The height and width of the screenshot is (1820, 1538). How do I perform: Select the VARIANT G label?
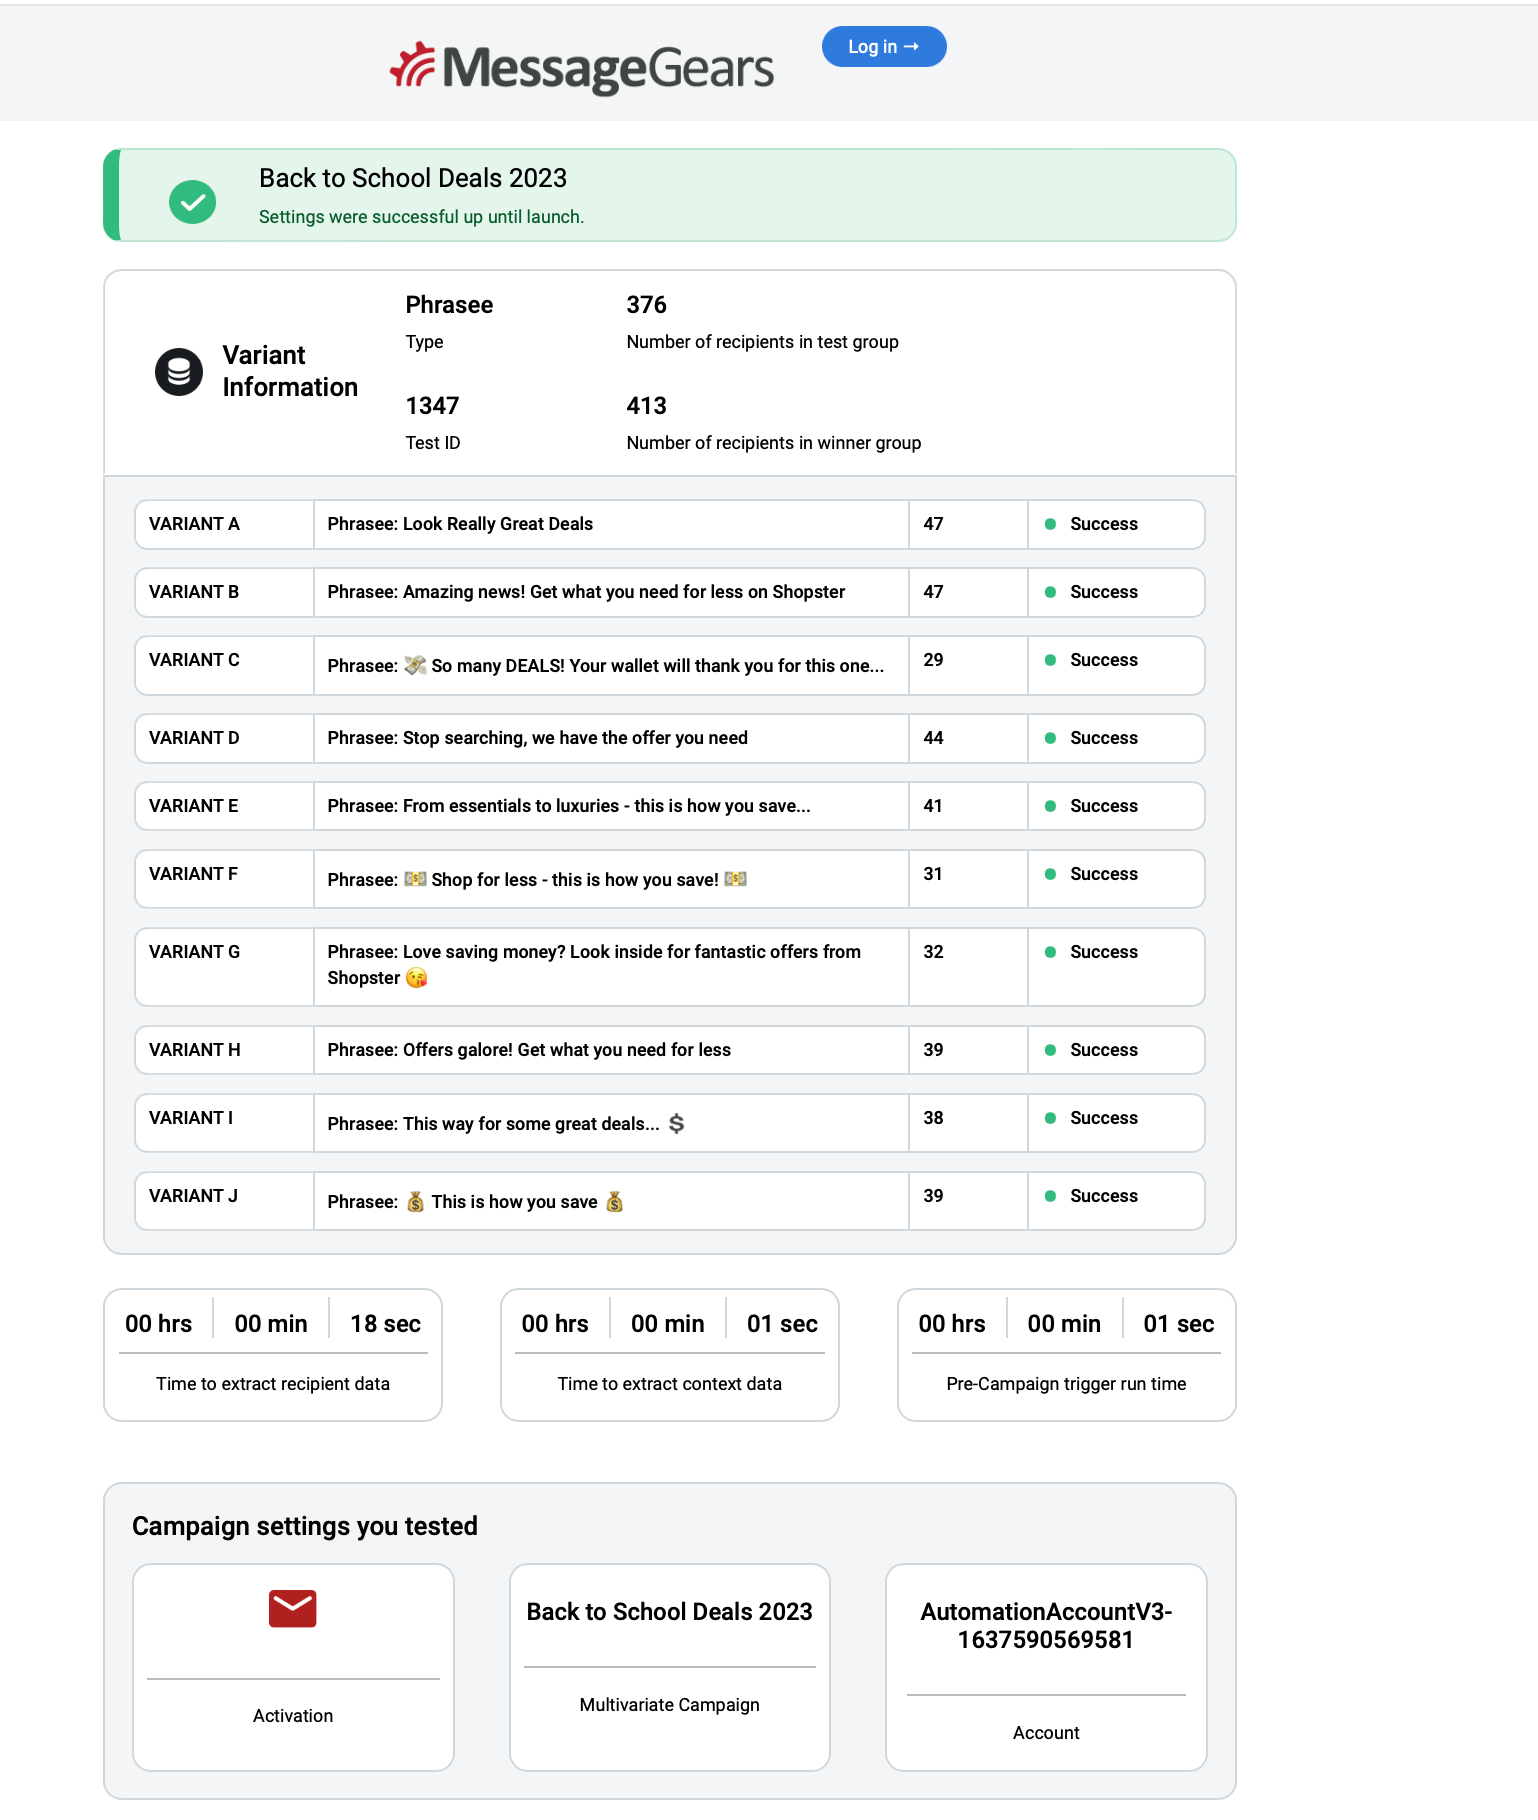194,952
